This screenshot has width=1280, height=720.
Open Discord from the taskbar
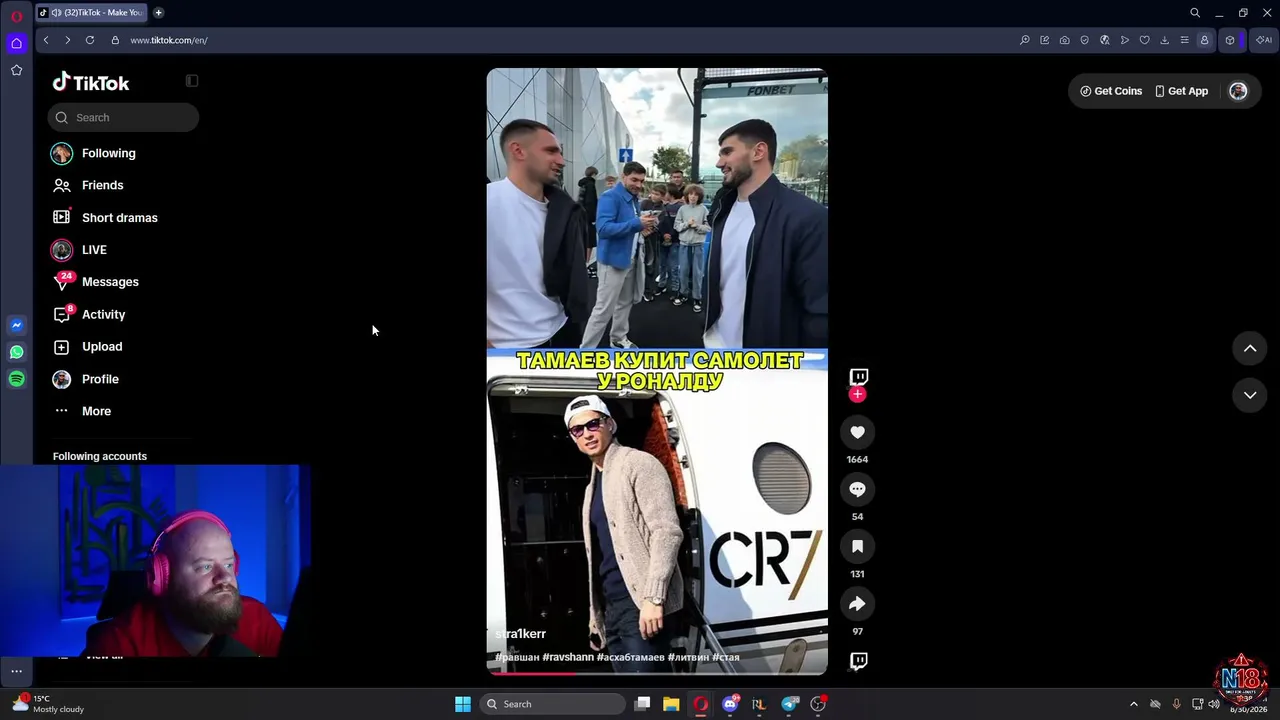click(x=730, y=704)
